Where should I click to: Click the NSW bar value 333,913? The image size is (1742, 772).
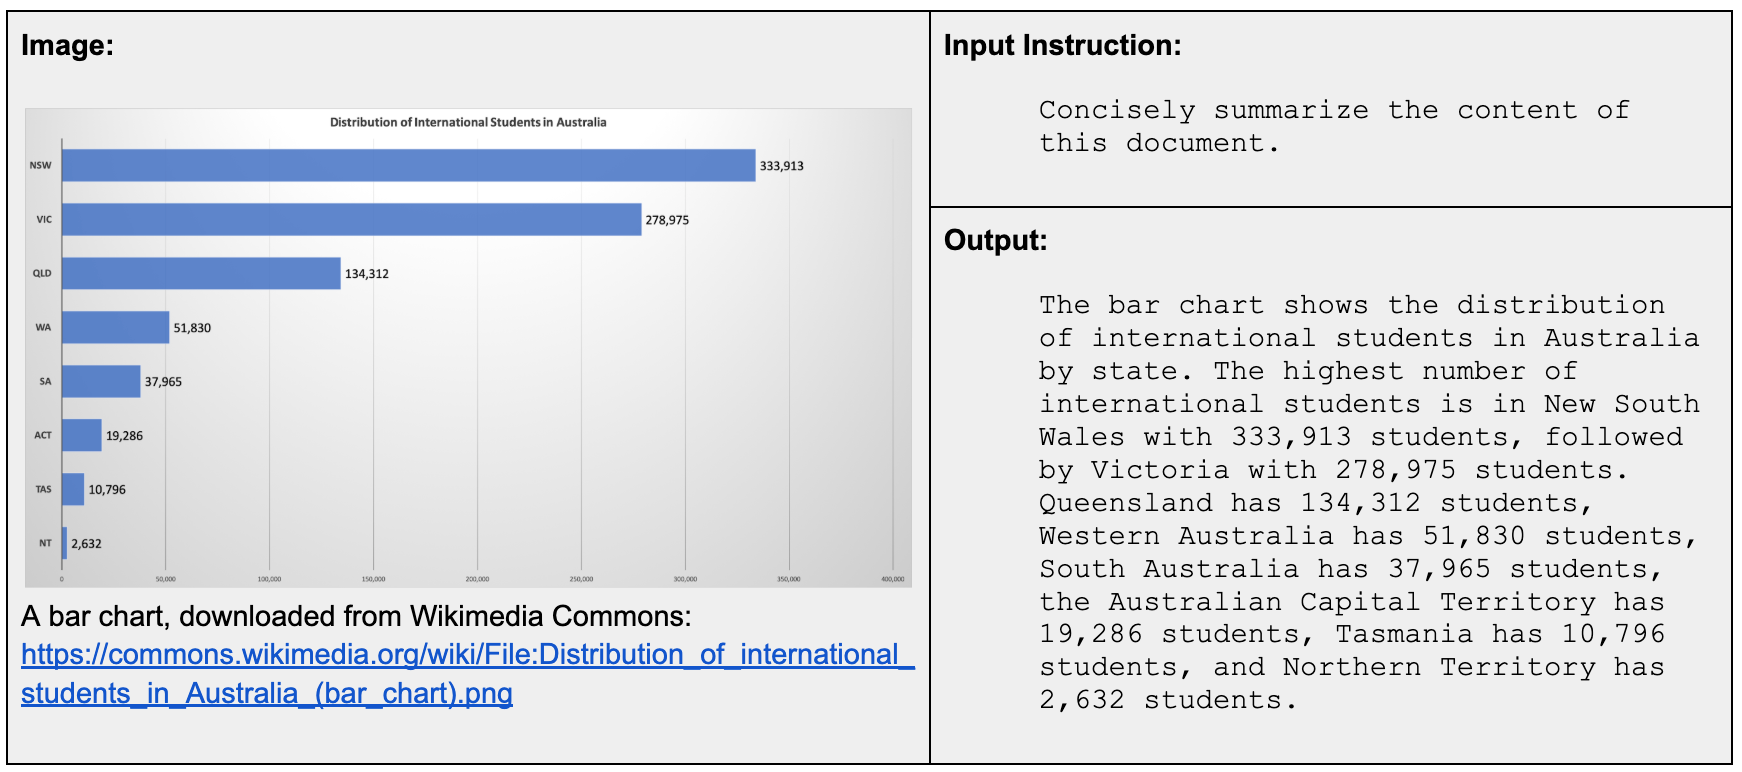[781, 166]
